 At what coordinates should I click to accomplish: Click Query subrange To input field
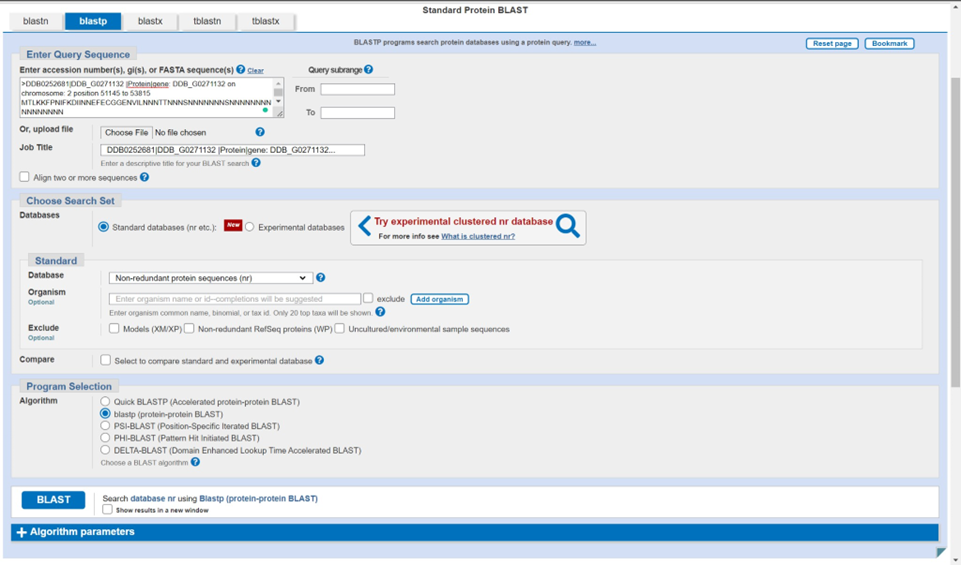357,113
